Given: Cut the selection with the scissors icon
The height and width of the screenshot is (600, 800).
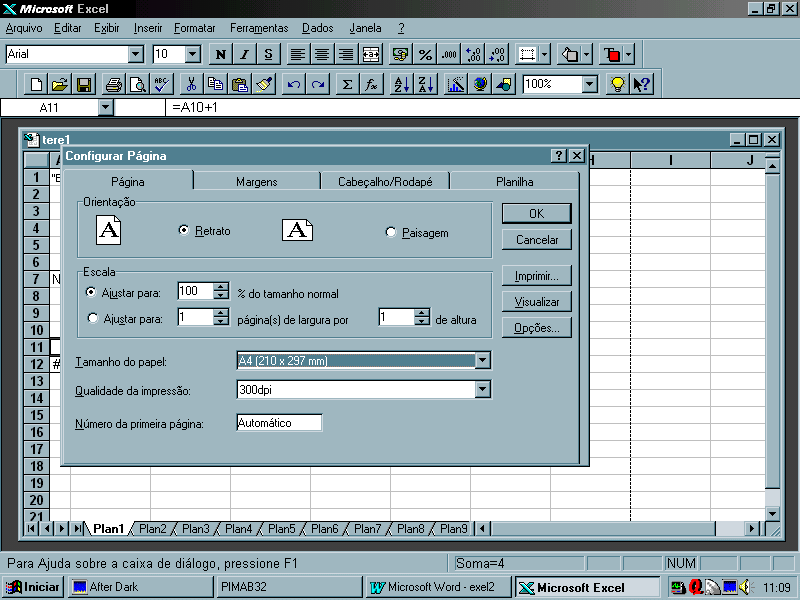Looking at the screenshot, I should click(191, 84).
